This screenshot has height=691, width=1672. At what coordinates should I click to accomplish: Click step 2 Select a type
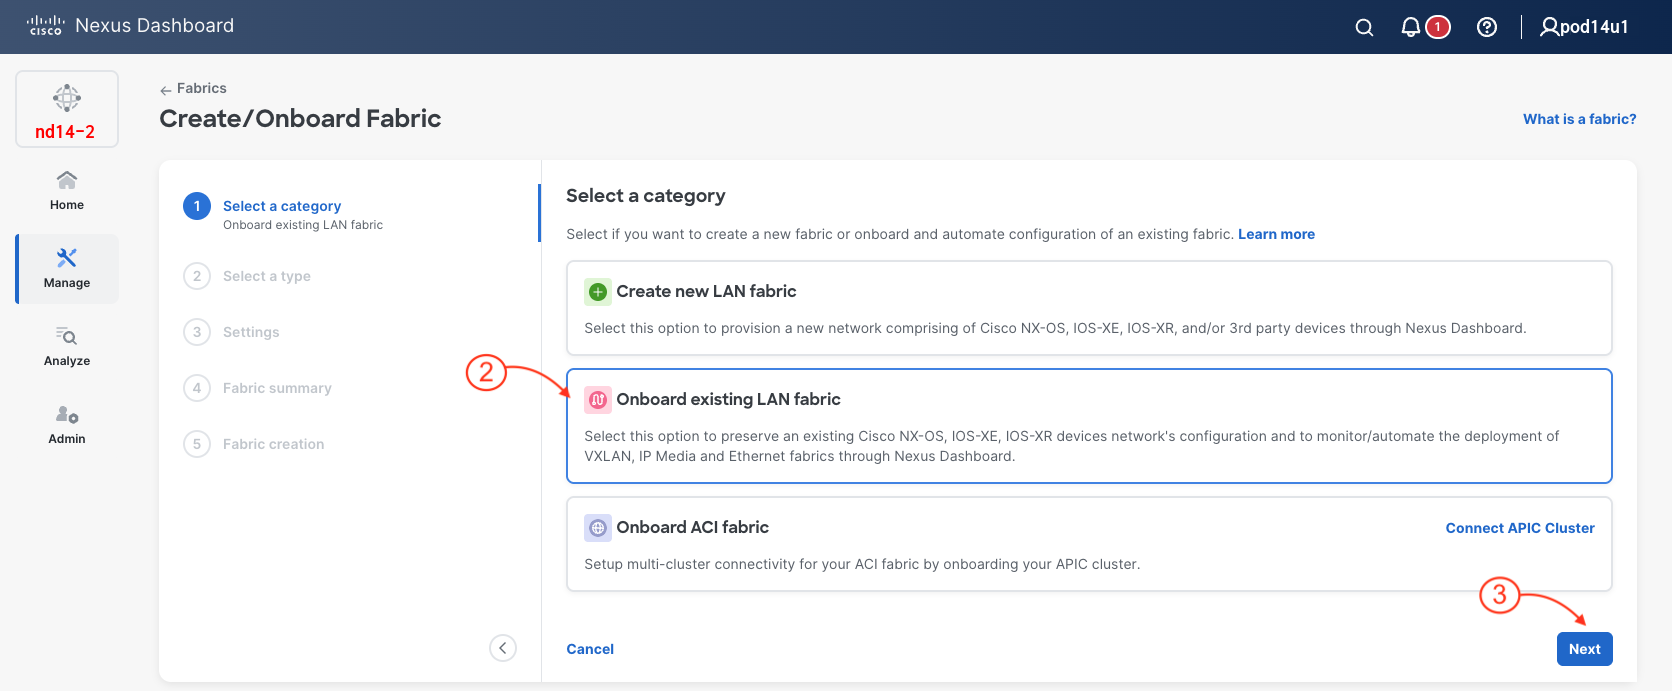[x=266, y=276]
